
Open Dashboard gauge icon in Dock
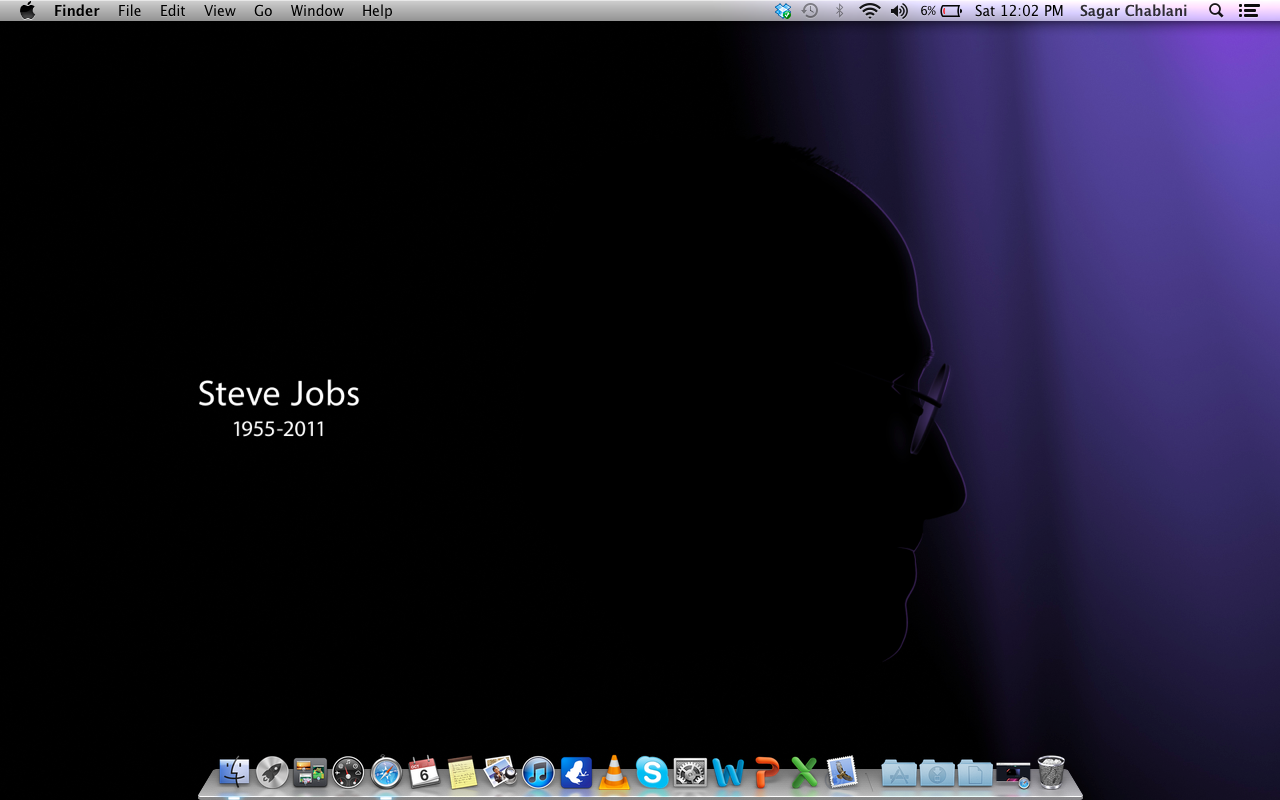click(x=348, y=772)
